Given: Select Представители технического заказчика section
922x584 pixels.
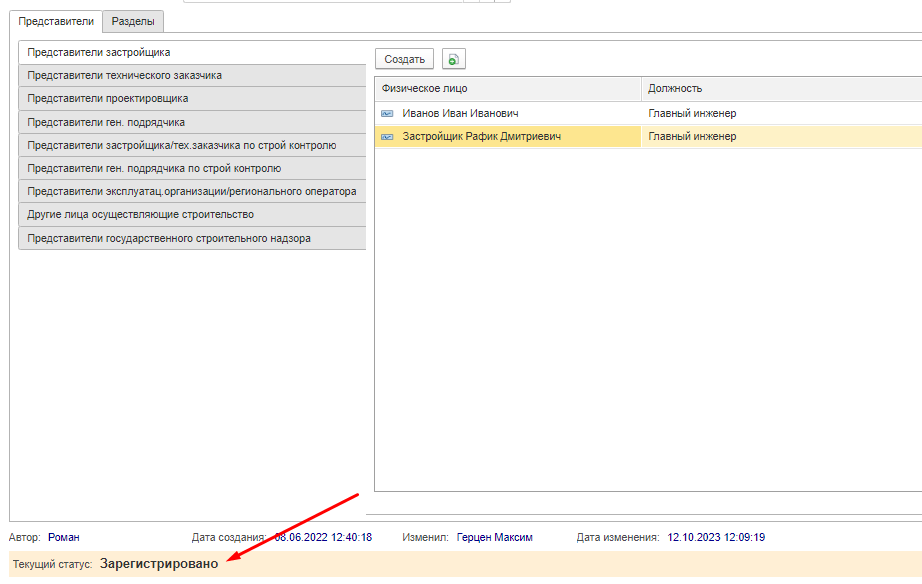Looking at the screenshot, I should pyautogui.click(x=192, y=75).
